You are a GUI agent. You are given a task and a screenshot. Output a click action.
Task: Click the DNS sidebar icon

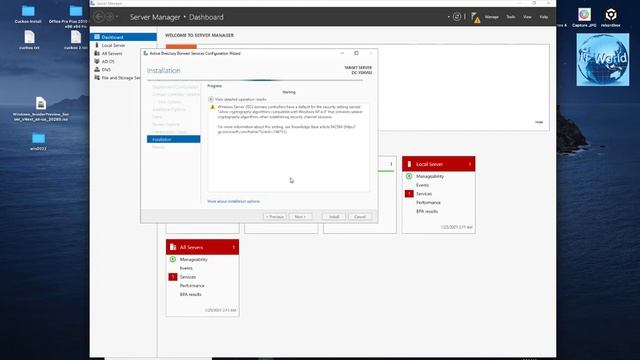click(x=97, y=69)
